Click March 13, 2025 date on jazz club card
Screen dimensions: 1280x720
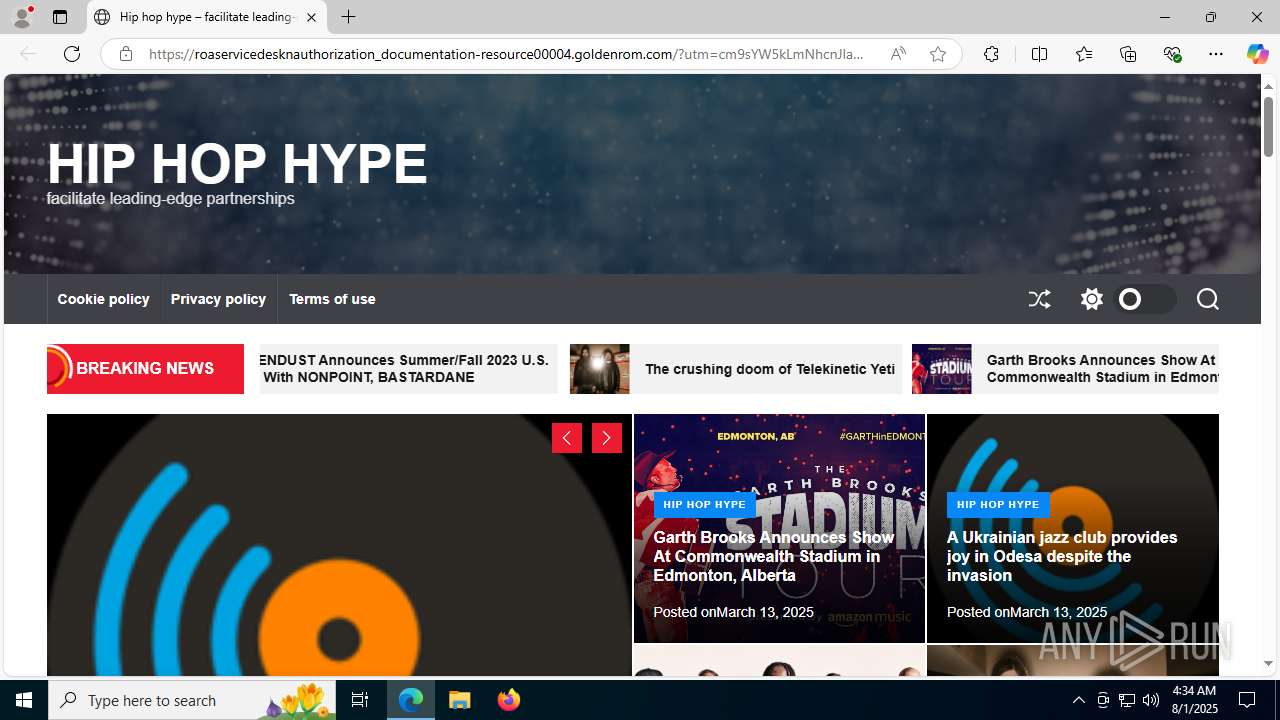coord(1059,612)
